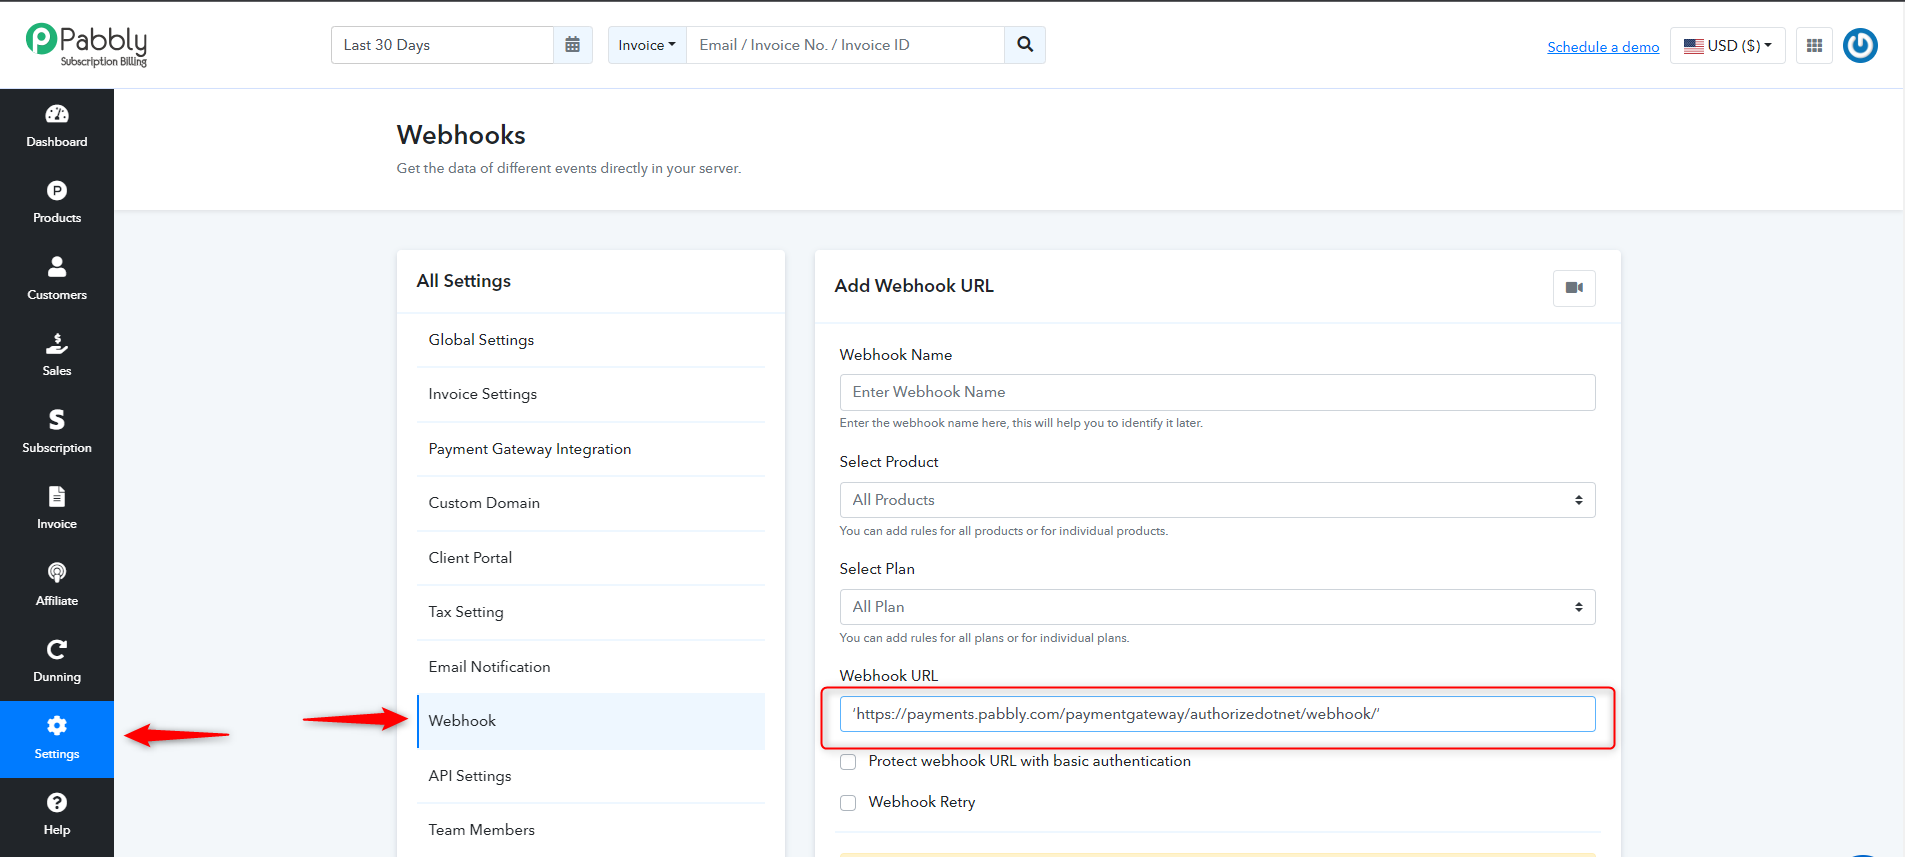
Task: Open Dunning from the sidebar
Action: click(57, 662)
